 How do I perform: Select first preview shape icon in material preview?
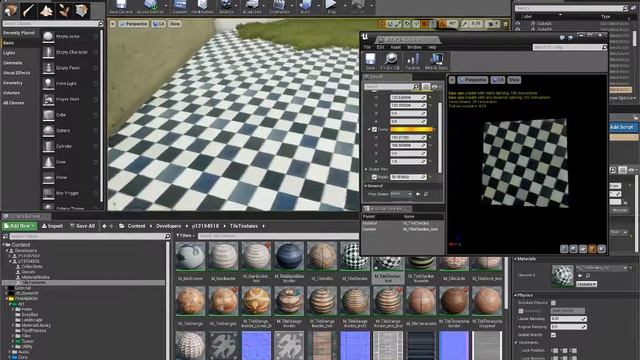564,249
